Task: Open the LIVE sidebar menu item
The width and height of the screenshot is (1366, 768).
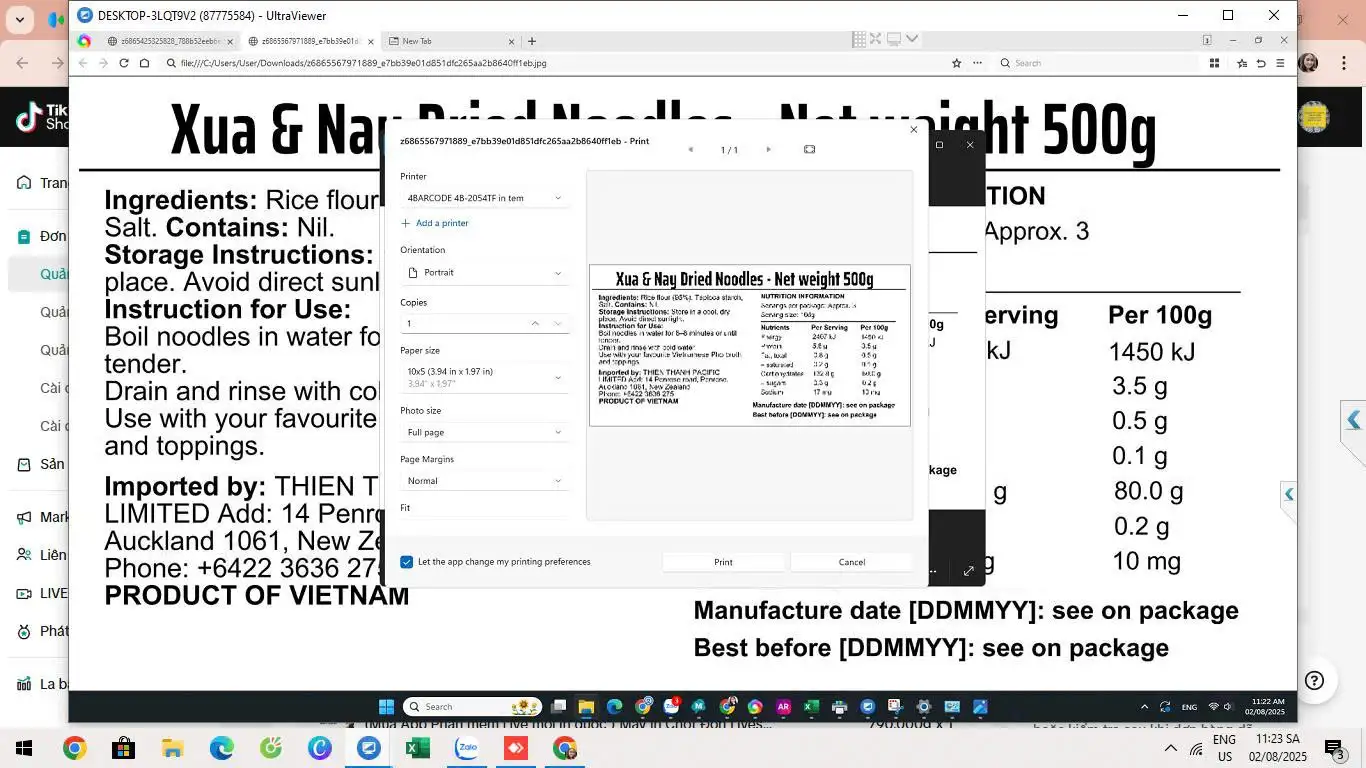Action: click(x=42, y=593)
